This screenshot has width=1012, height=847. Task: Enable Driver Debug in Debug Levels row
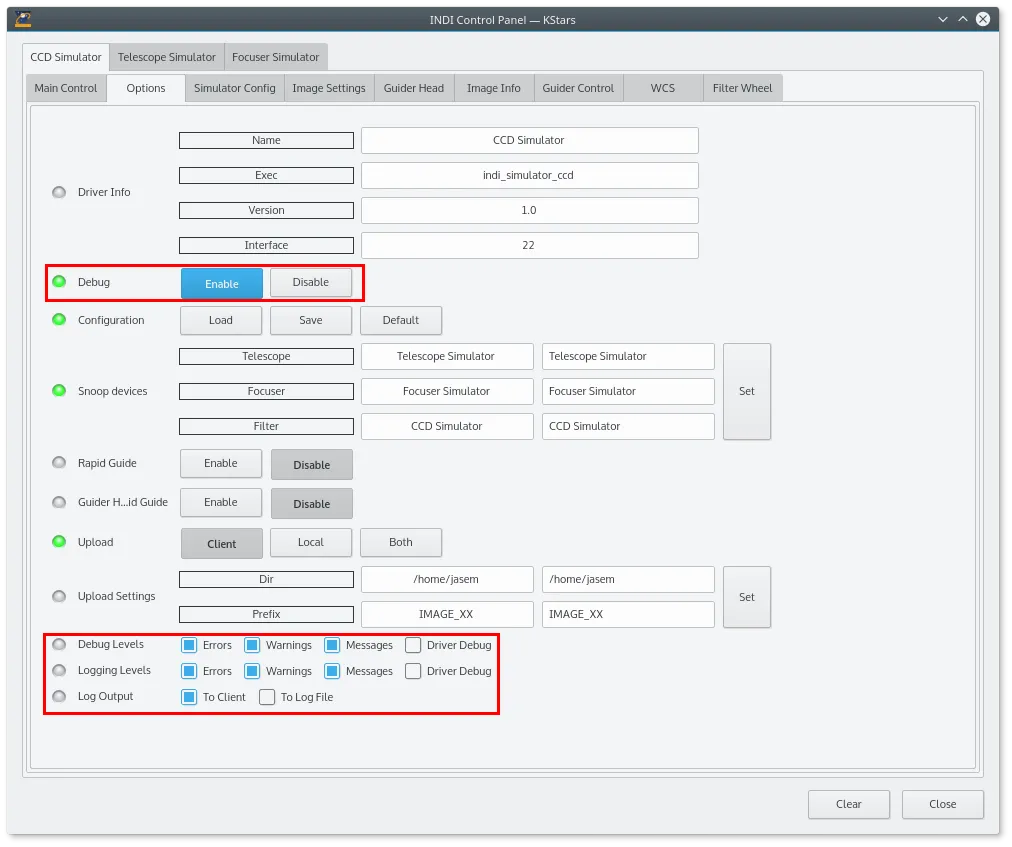tap(413, 645)
